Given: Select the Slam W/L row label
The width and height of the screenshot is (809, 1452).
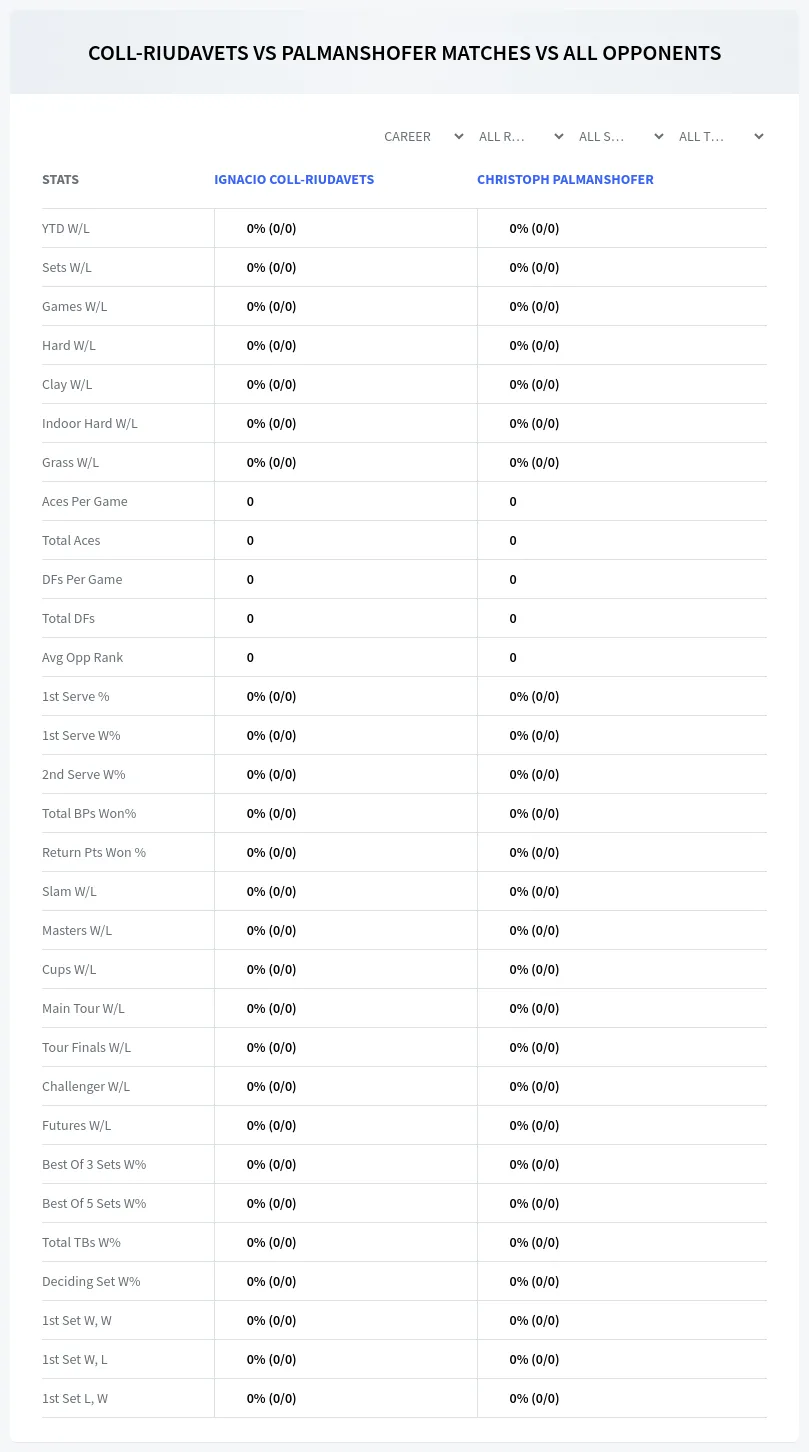Looking at the screenshot, I should pyautogui.click(x=69, y=891).
